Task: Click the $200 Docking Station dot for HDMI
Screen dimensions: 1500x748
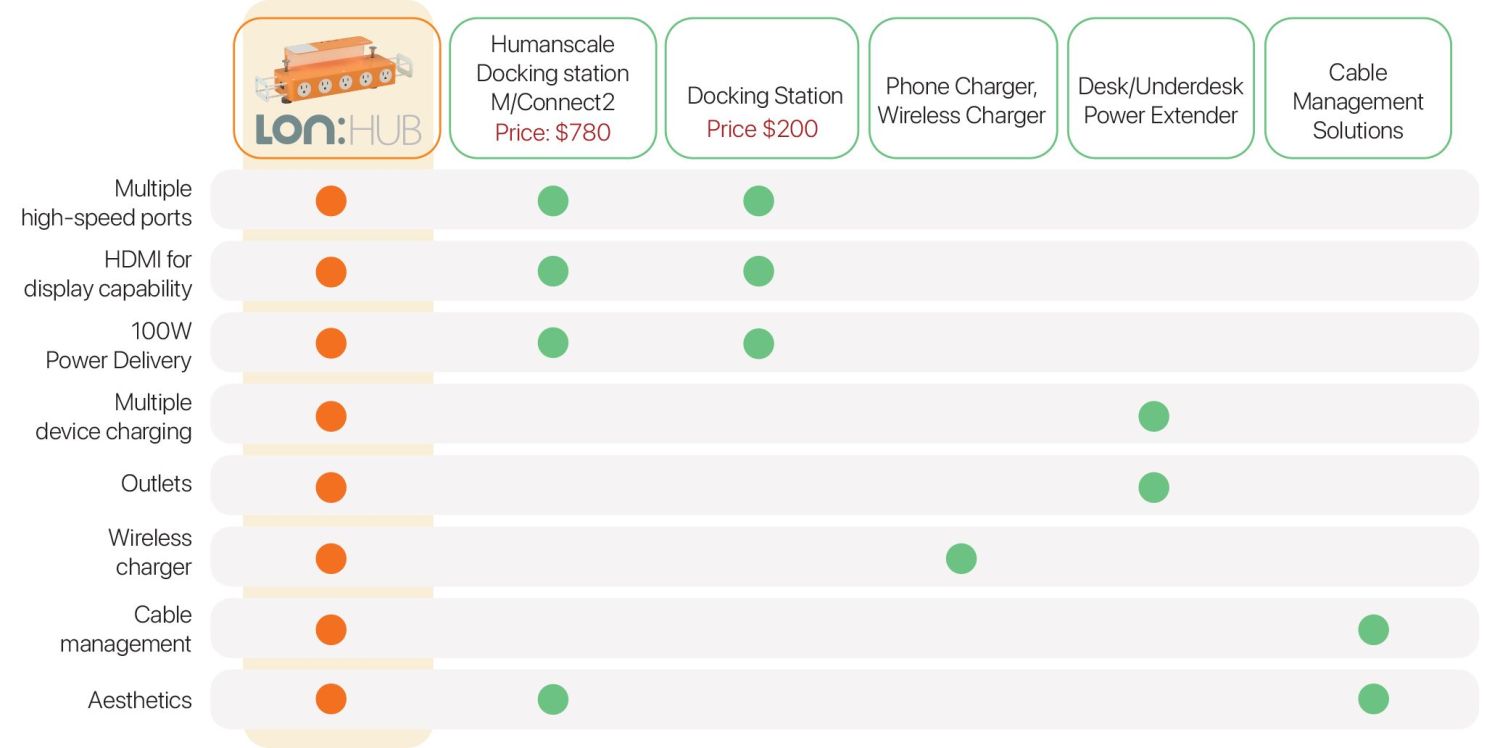Action: pos(759,272)
